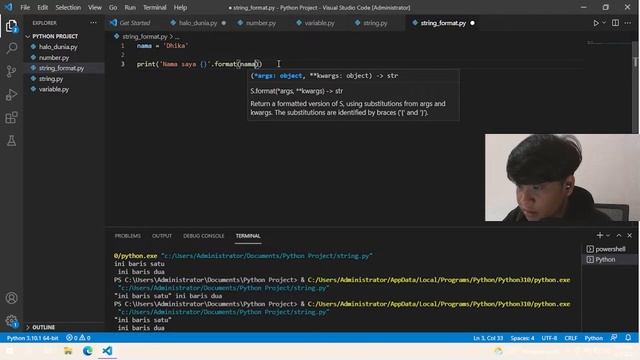The image size is (640, 360).
Task: Open the Help menu
Action: pyautogui.click(x=180, y=7)
